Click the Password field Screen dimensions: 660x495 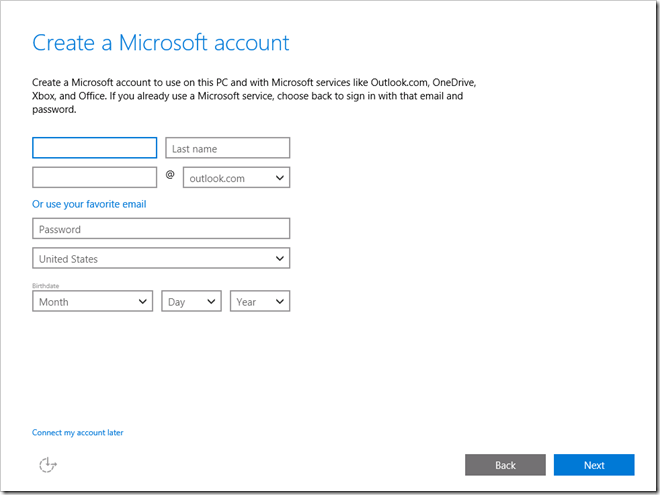(x=161, y=229)
